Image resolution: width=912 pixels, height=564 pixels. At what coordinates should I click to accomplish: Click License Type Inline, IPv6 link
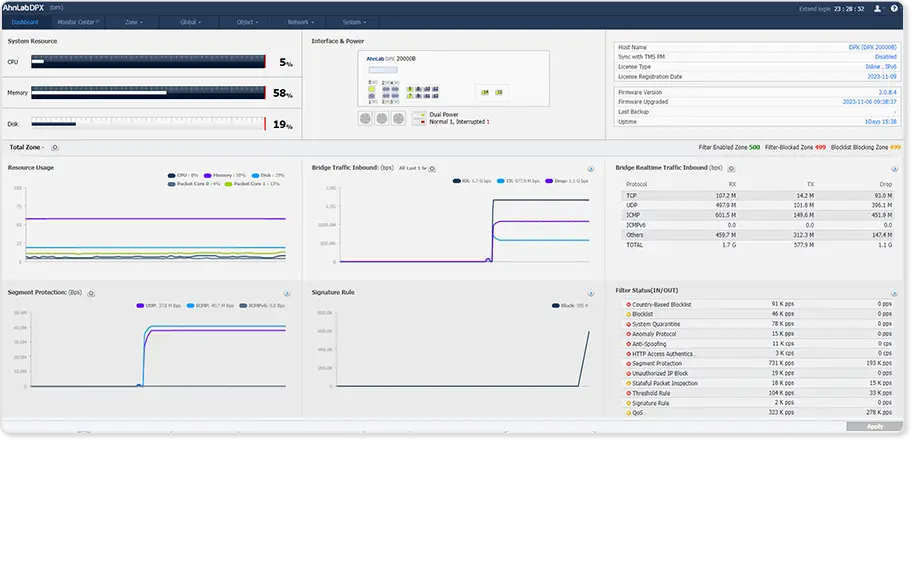[881, 67]
